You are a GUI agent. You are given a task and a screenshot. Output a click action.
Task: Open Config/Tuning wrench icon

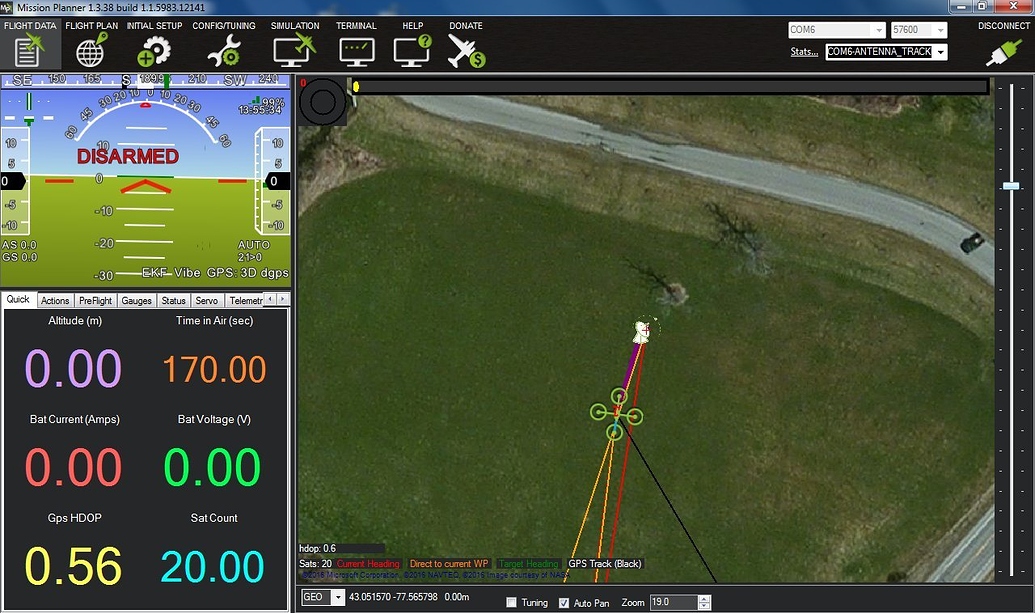point(221,48)
